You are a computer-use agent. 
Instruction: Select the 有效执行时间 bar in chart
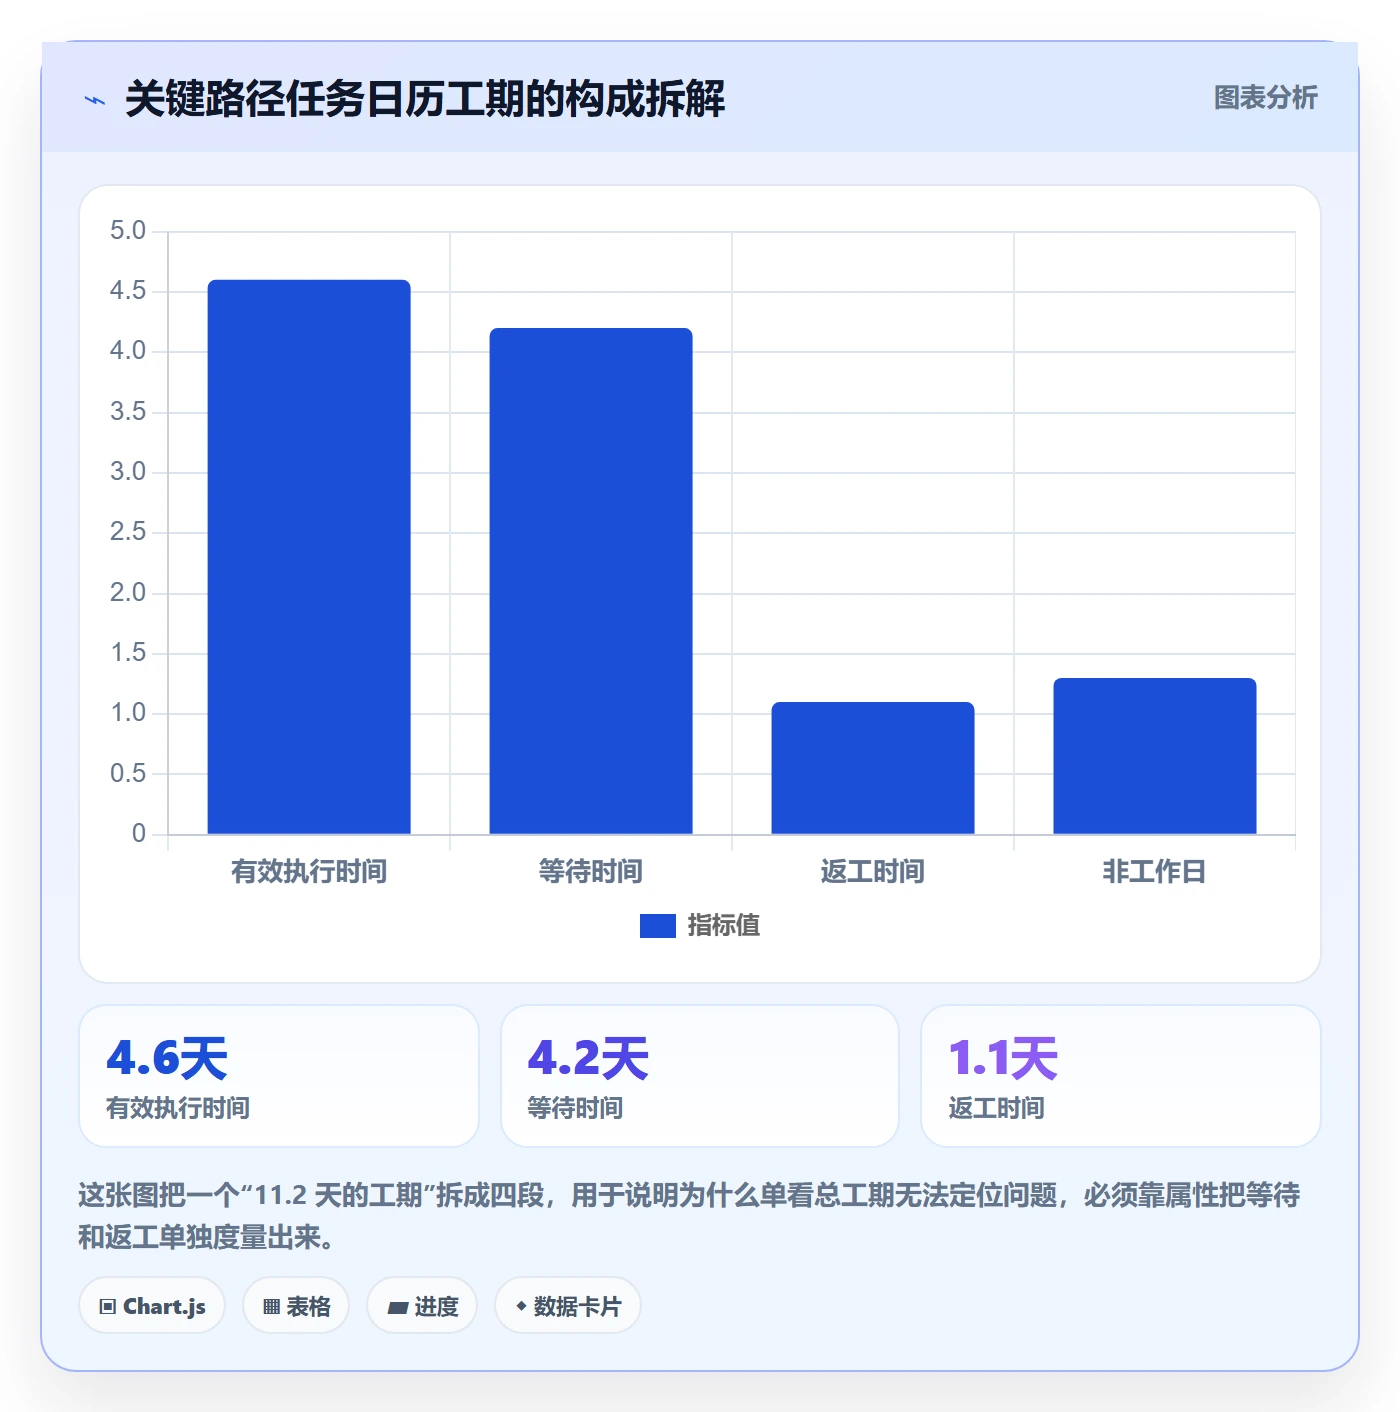(x=309, y=557)
